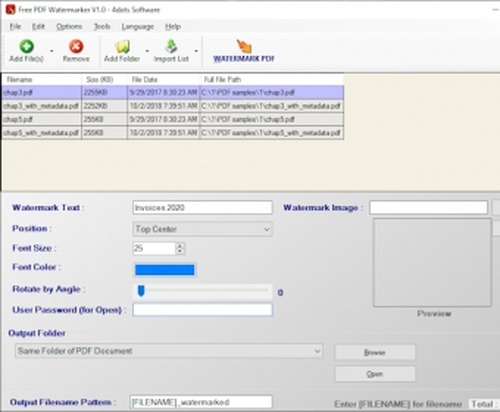
Task: Click the Import List icon
Action: [171, 46]
